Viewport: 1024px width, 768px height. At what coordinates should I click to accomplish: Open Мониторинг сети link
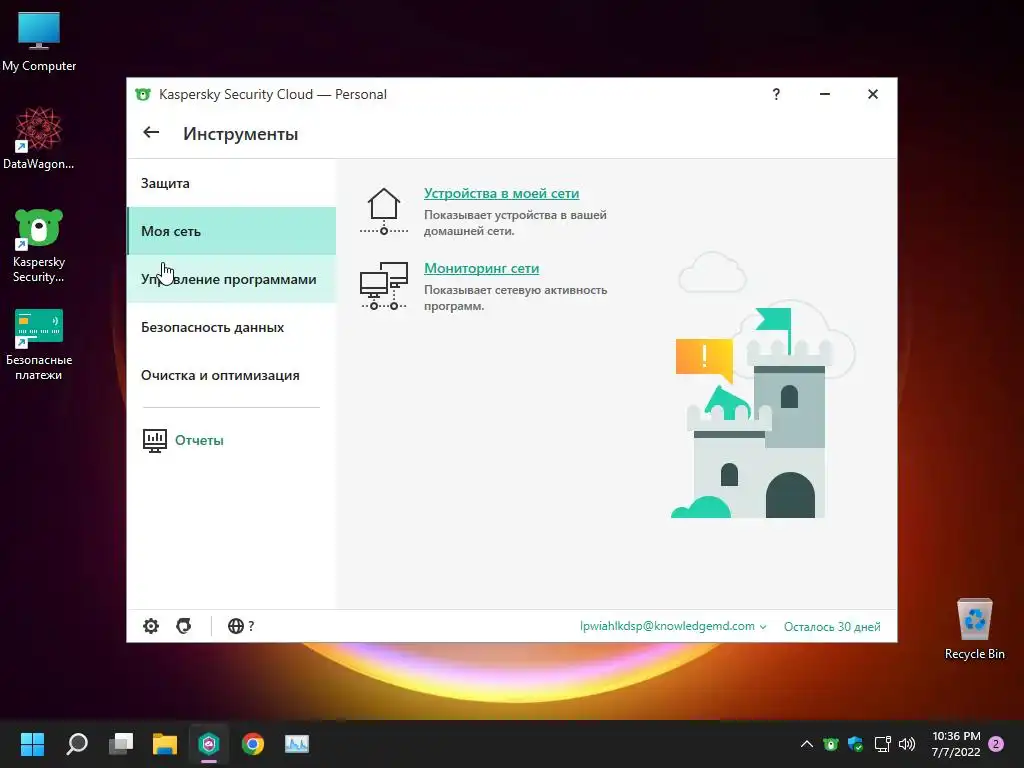point(481,268)
